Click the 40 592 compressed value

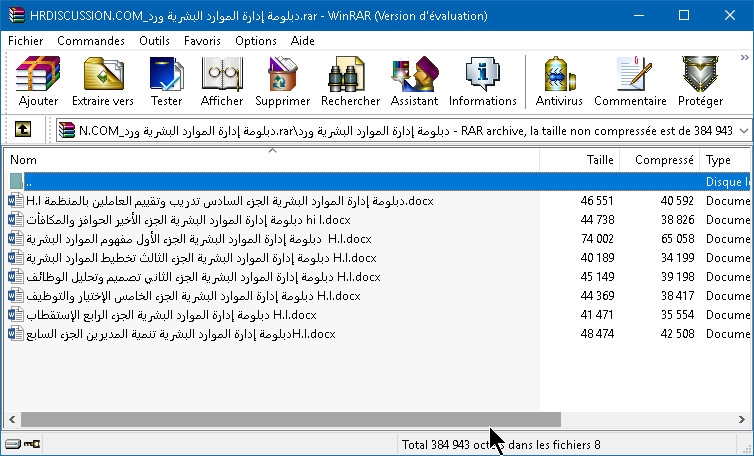click(677, 201)
